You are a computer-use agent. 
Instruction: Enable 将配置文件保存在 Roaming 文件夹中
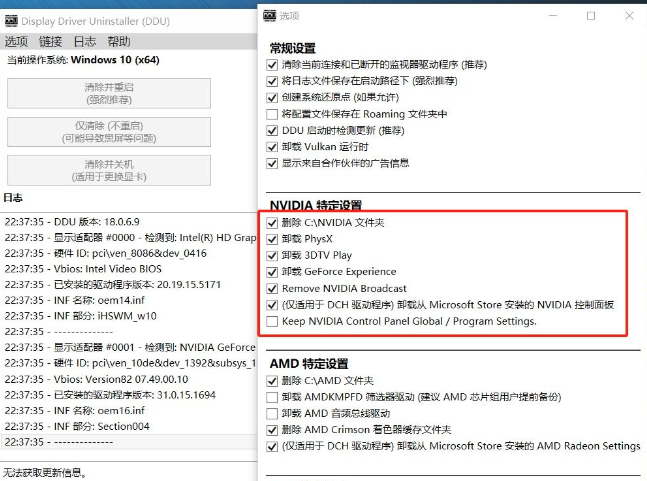click(x=272, y=114)
